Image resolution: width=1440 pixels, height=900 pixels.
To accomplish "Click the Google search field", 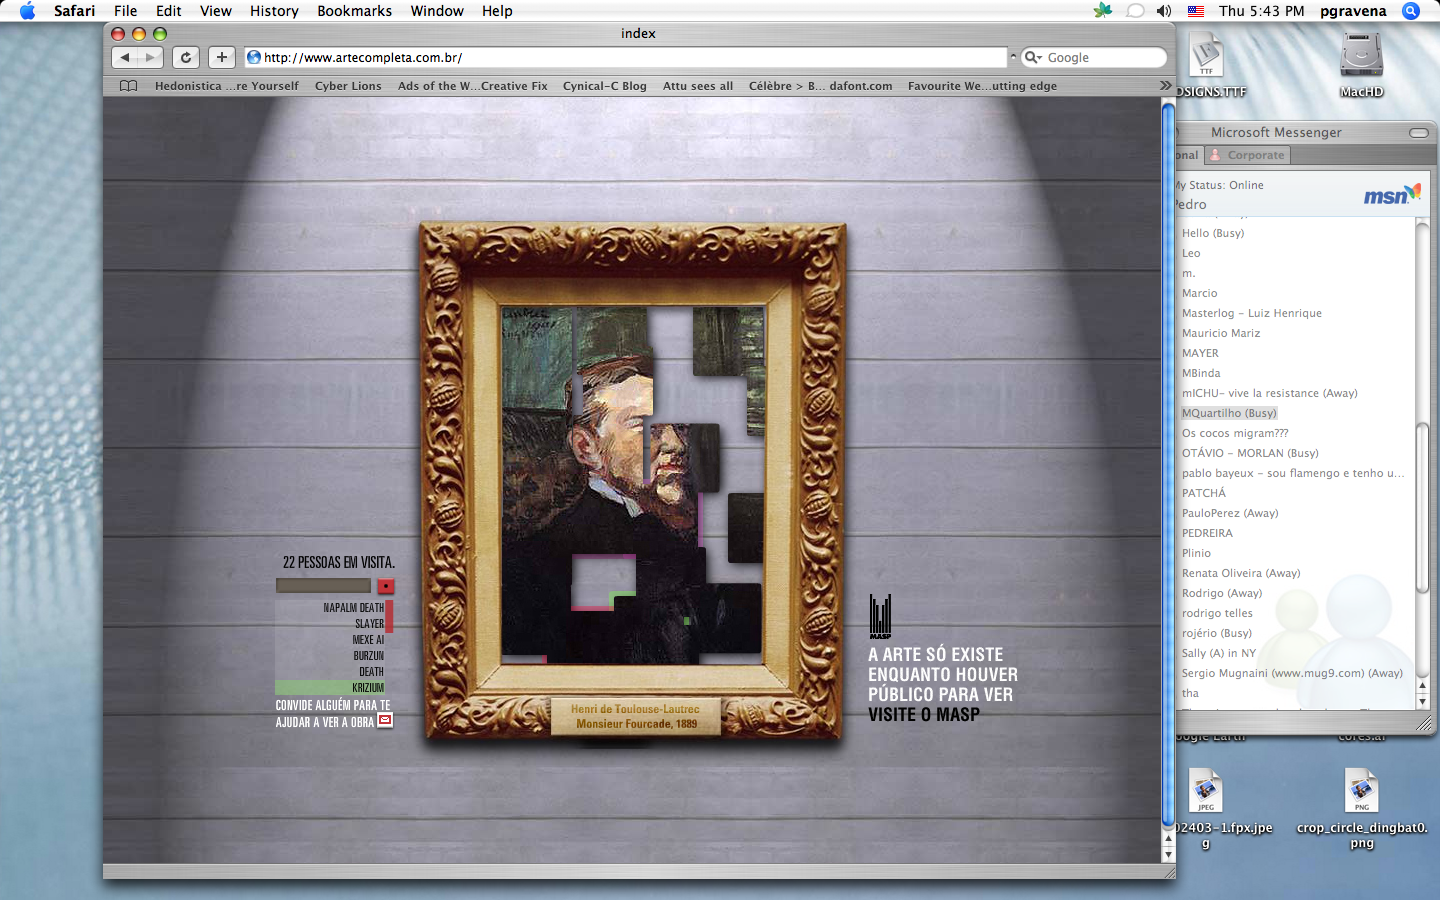I will click(x=1095, y=58).
